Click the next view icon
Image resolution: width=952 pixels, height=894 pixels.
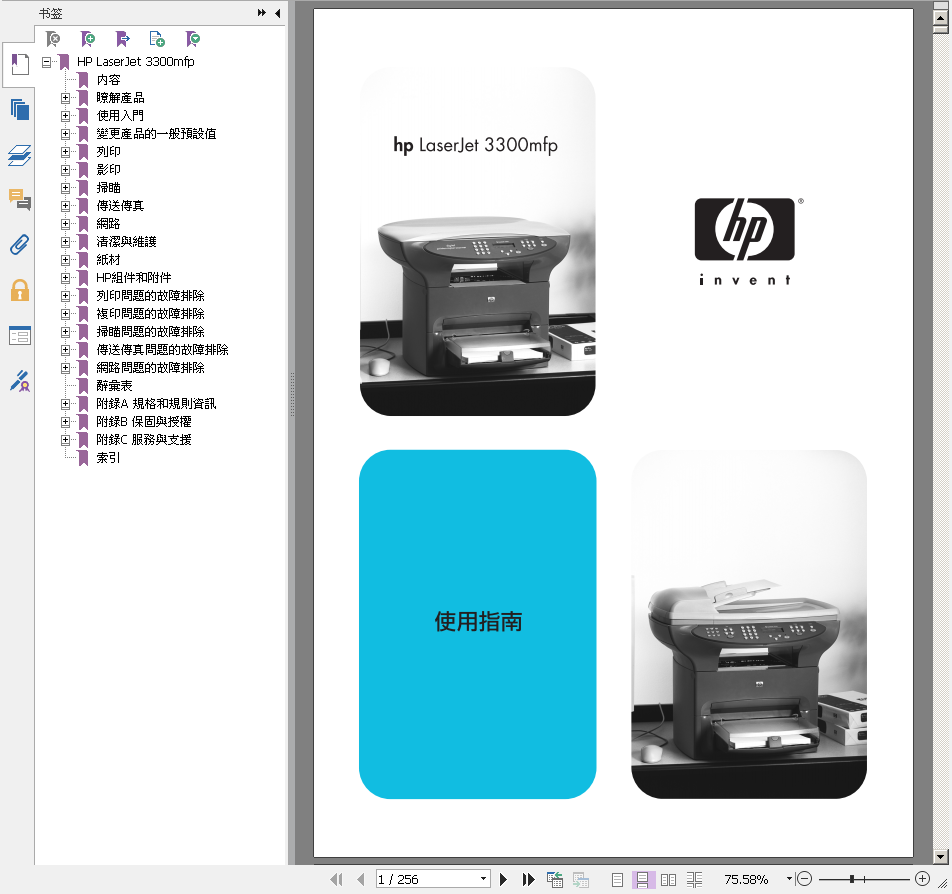click(580, 879)
